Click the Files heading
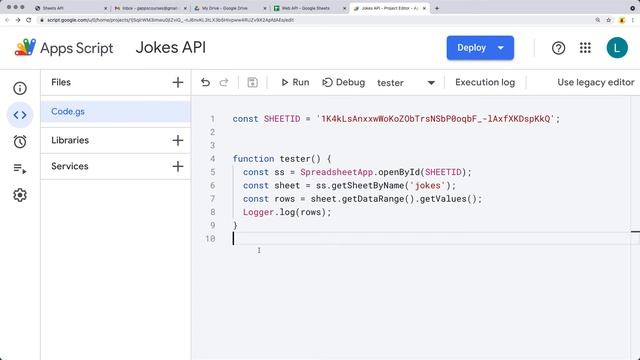The image size is (640, 360). point(61,82)
